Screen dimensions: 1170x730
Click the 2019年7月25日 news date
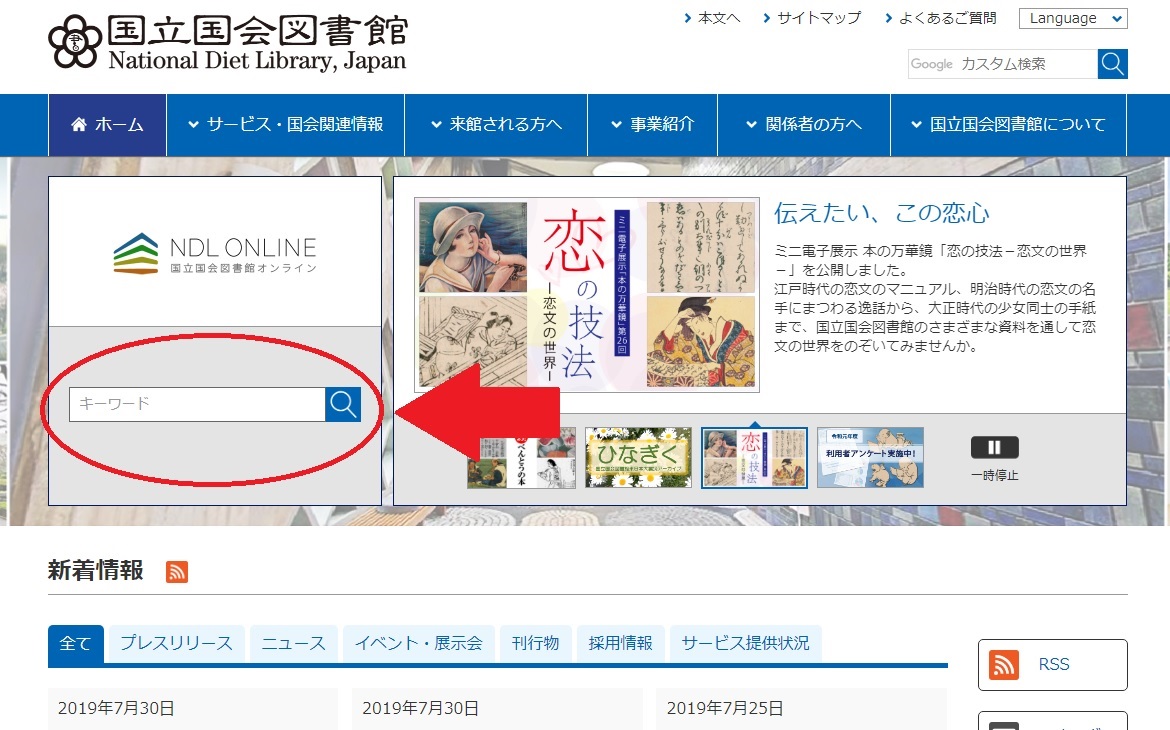[x=725, y=708]
